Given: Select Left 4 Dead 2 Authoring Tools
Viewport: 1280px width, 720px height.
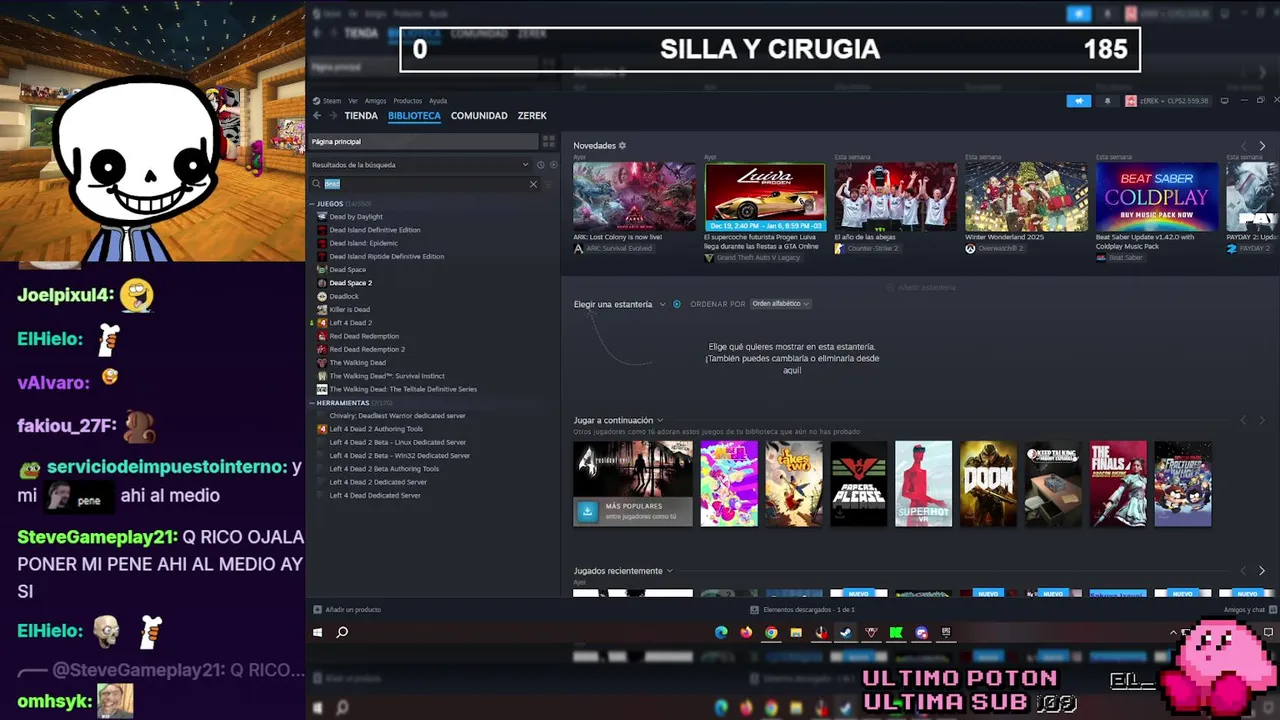Looking at the screenshot, I should (x=376, y=429).
